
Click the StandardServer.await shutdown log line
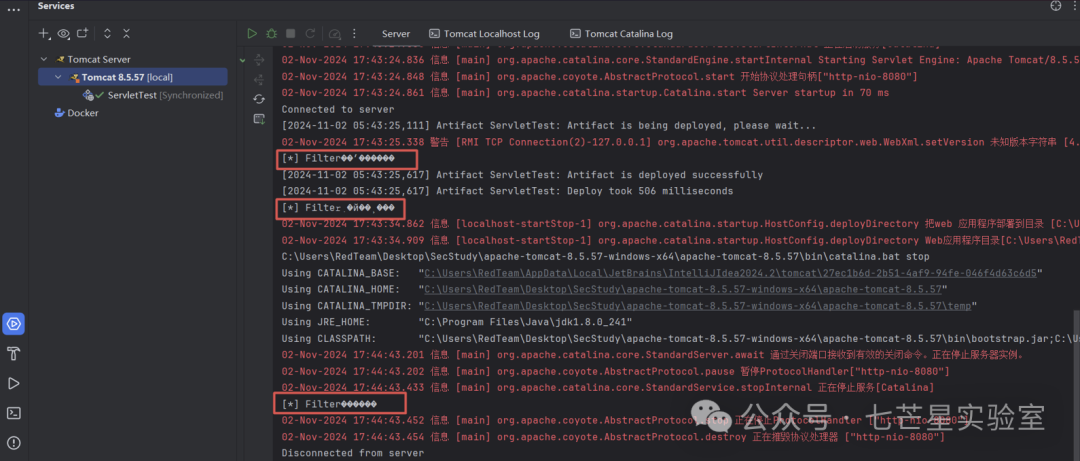[653, 355]
